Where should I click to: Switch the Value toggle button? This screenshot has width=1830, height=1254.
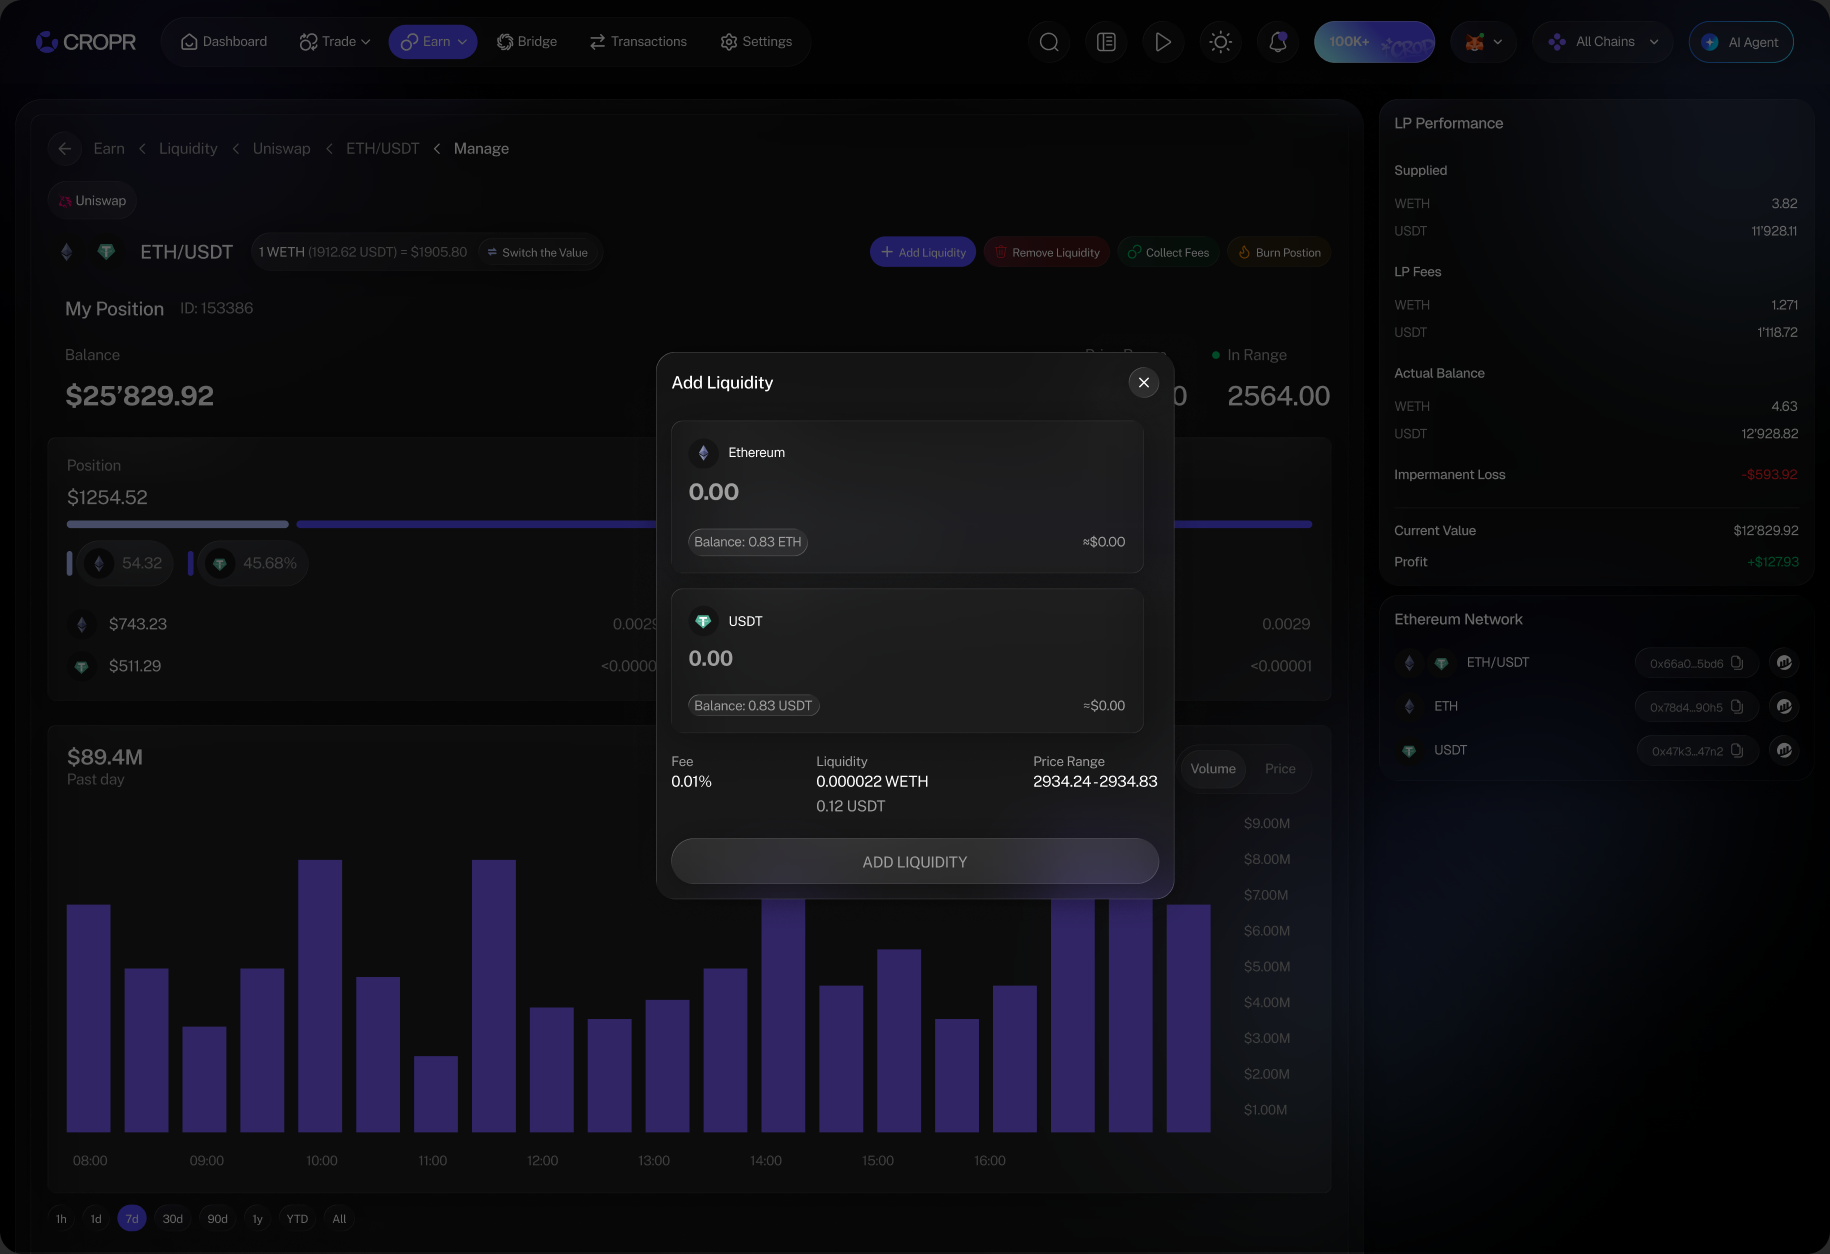(x=538, y=253)
